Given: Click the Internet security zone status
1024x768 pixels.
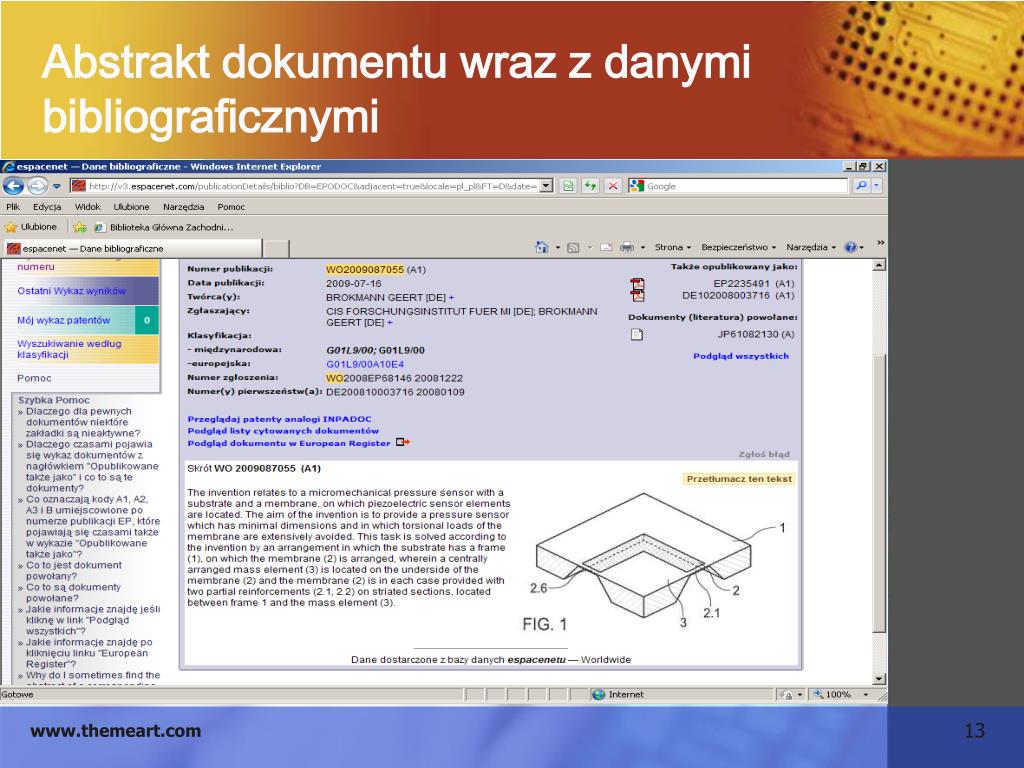Looking at the screenshot, I should 618,694.
